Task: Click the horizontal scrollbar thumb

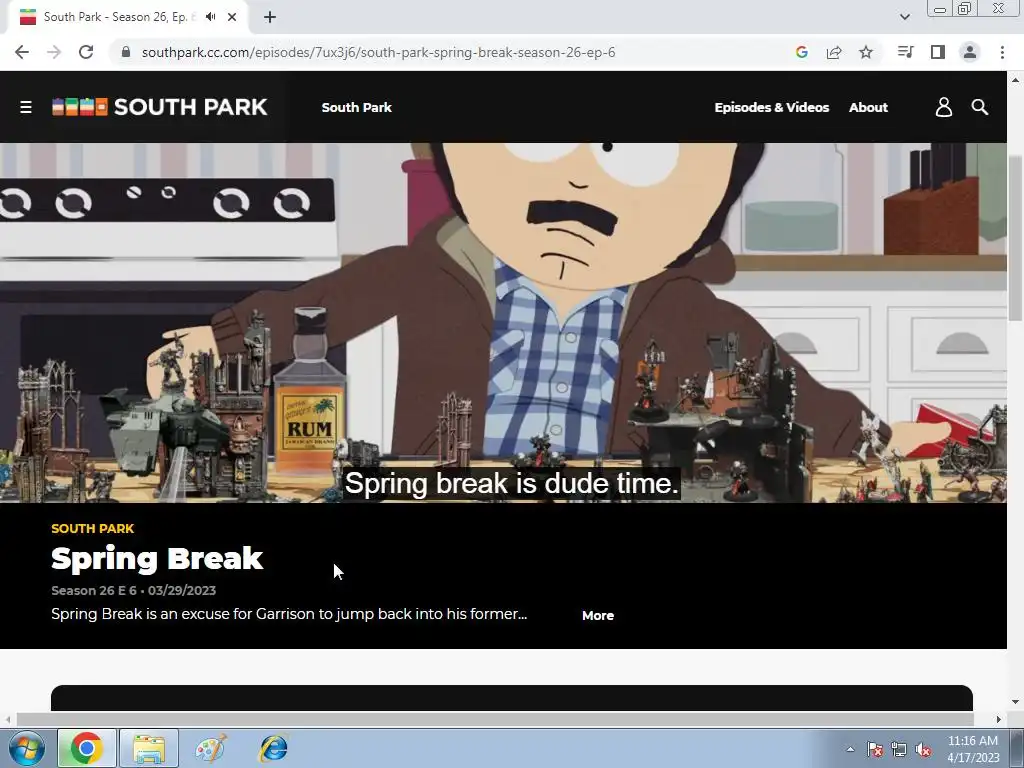Action: (x=495, y=719)
